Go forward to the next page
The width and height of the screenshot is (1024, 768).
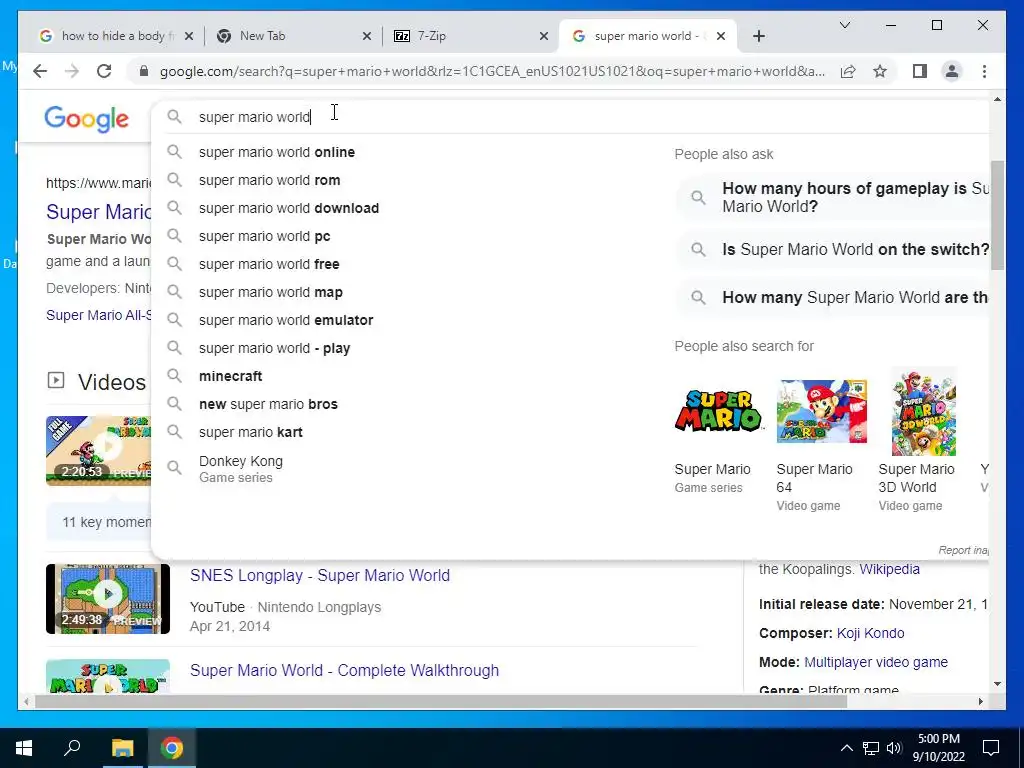click(x=72, y=71)
